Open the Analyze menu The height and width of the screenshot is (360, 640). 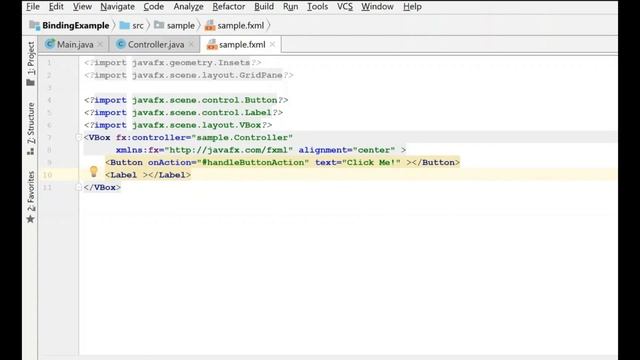tap(188, 7)
